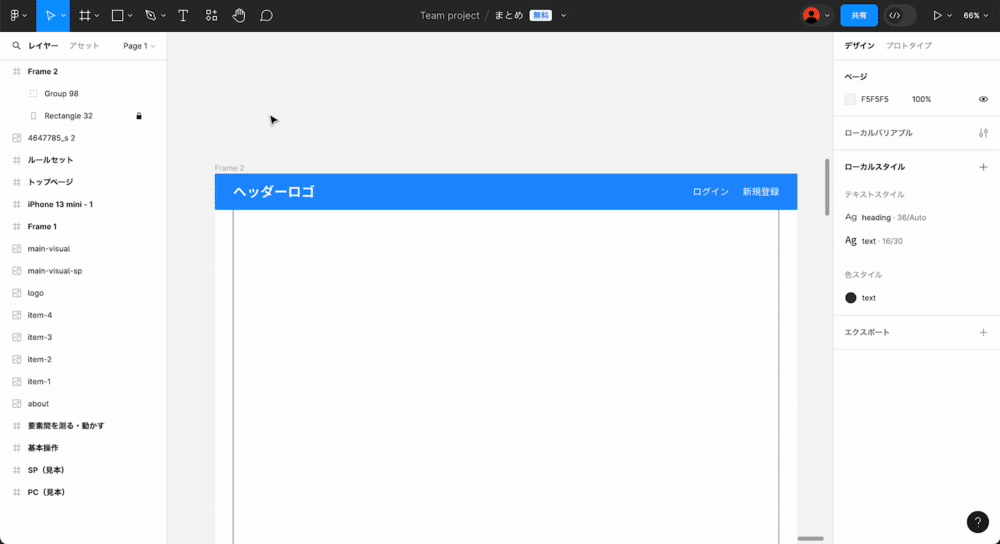Screen dimensions: 1000x544
Task: Click ログイン in the canvas header
Action: [x=710, y=191]
